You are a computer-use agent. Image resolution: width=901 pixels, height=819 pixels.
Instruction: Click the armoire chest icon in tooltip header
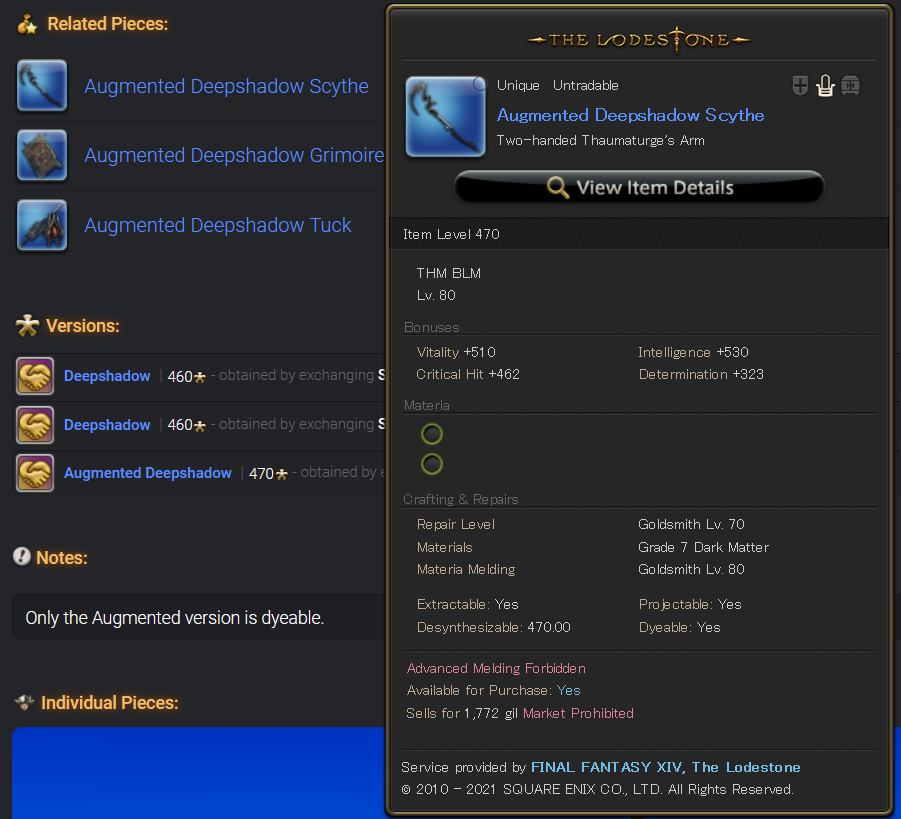coord(850,86)
